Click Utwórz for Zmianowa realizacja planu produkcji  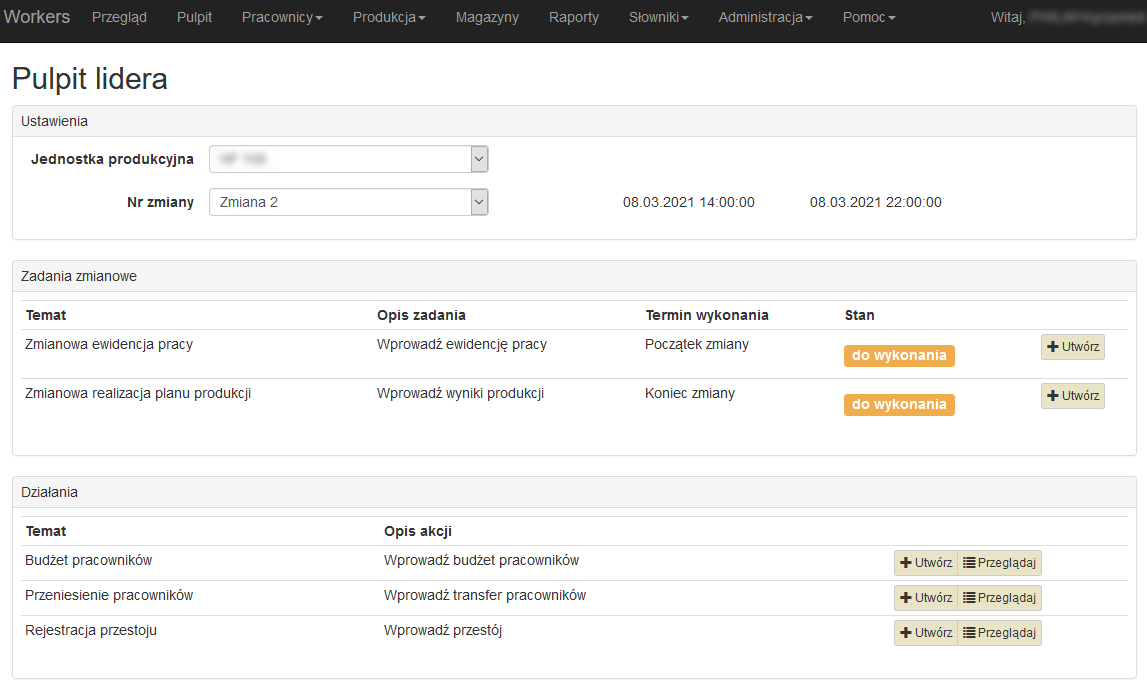(1072, 396)
